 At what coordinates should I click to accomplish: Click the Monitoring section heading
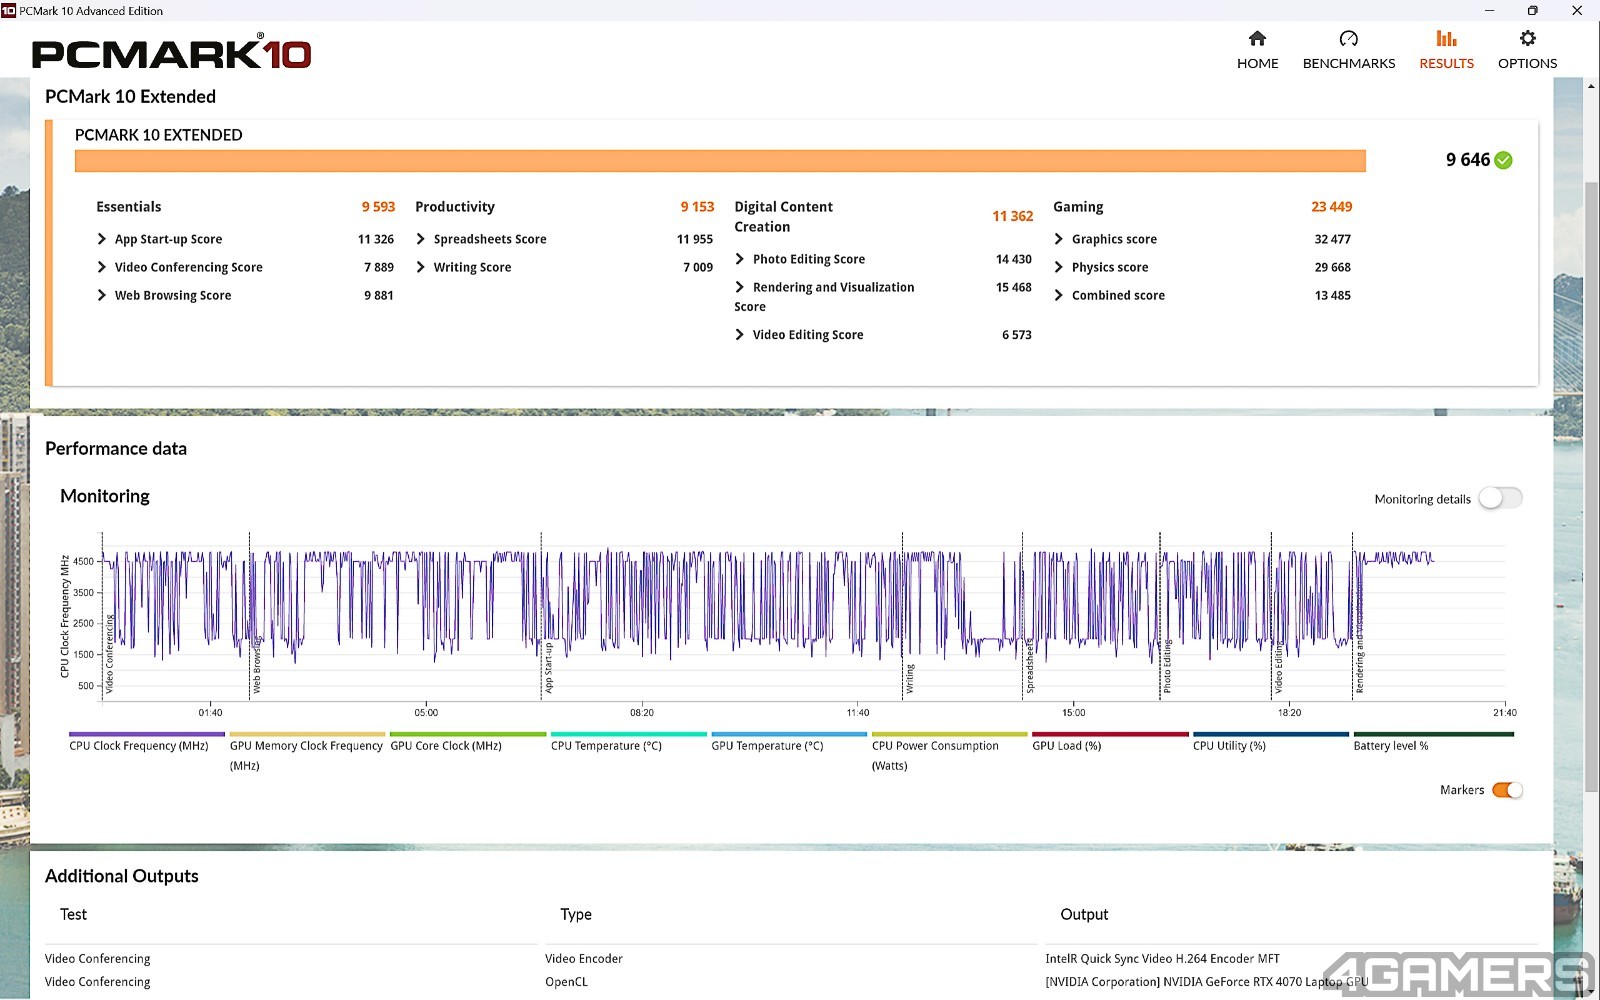click(x=105, y=496)
